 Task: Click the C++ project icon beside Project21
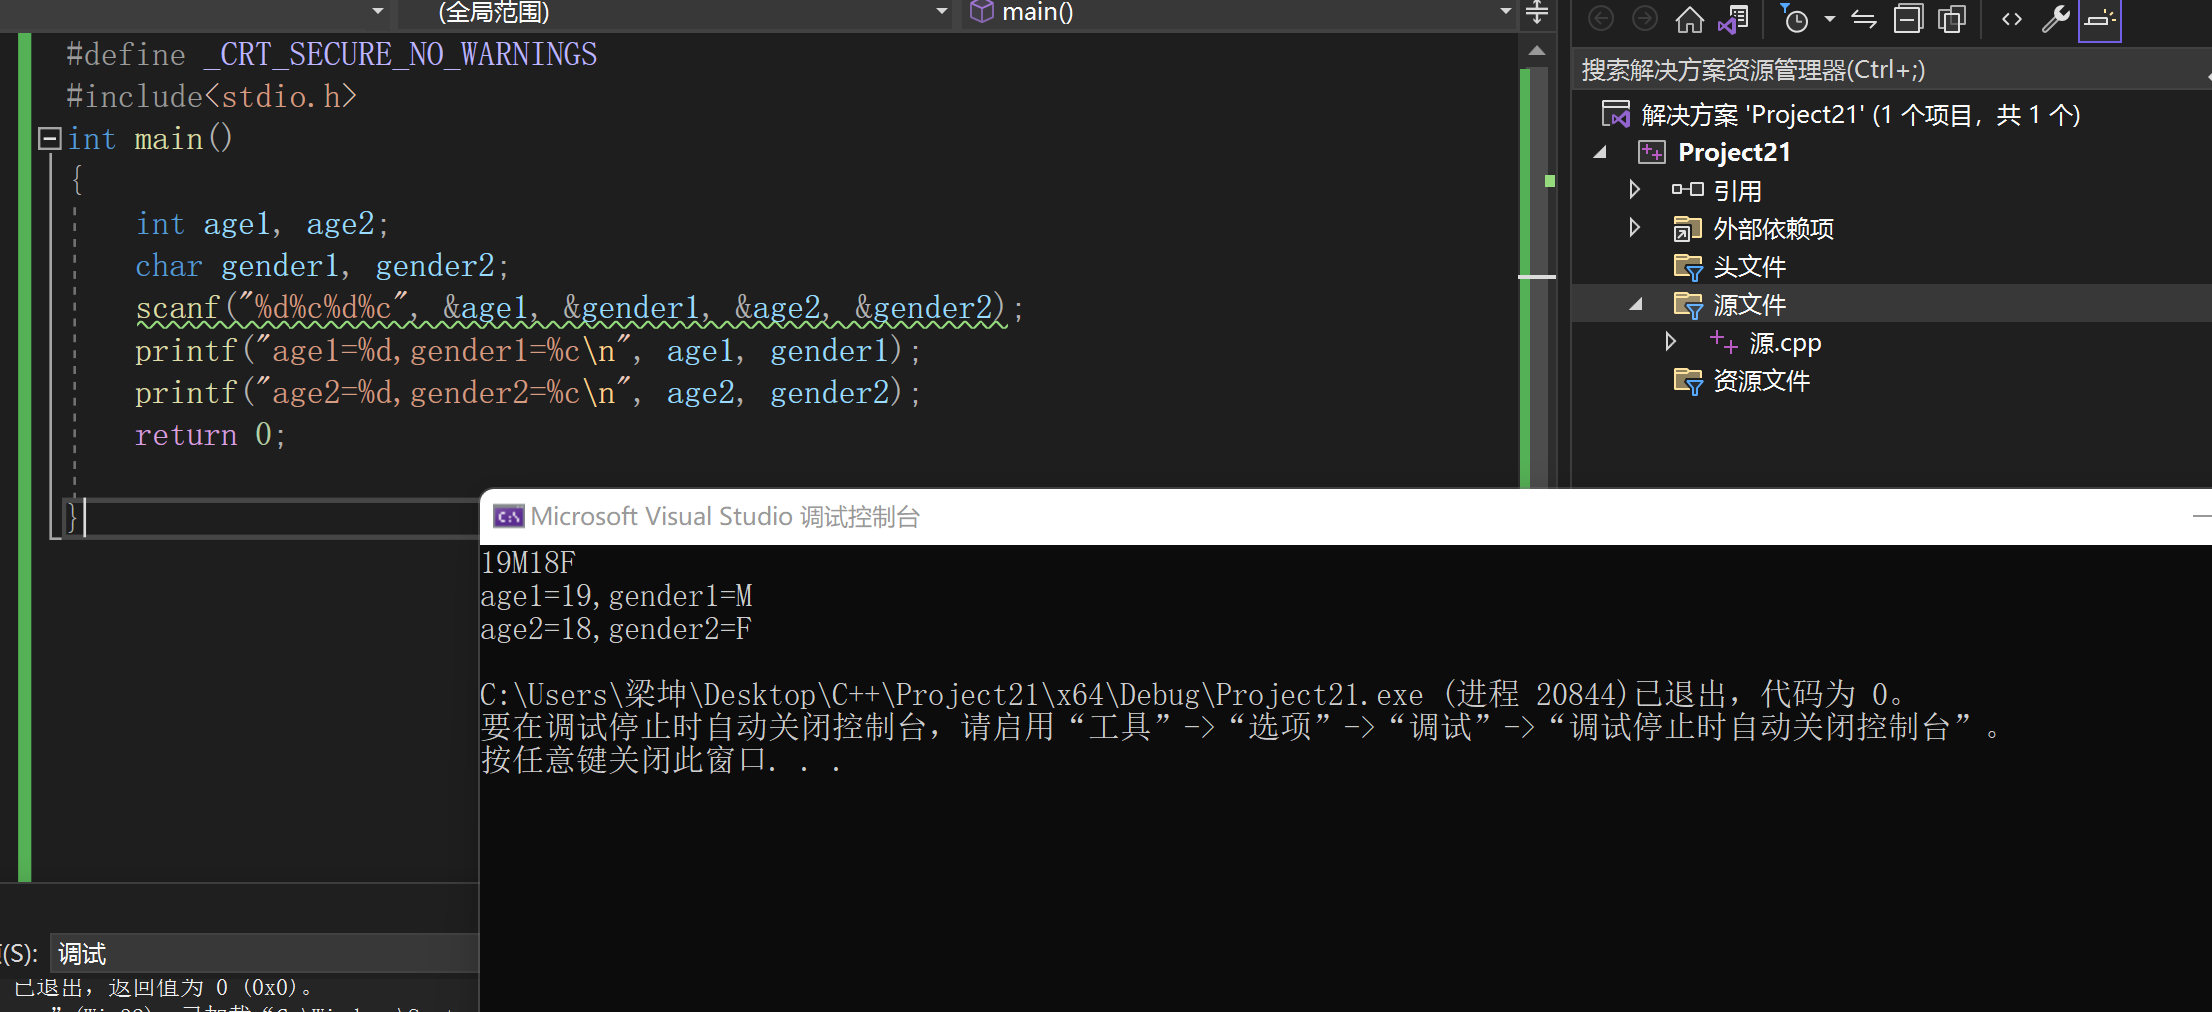[1651, 153]
